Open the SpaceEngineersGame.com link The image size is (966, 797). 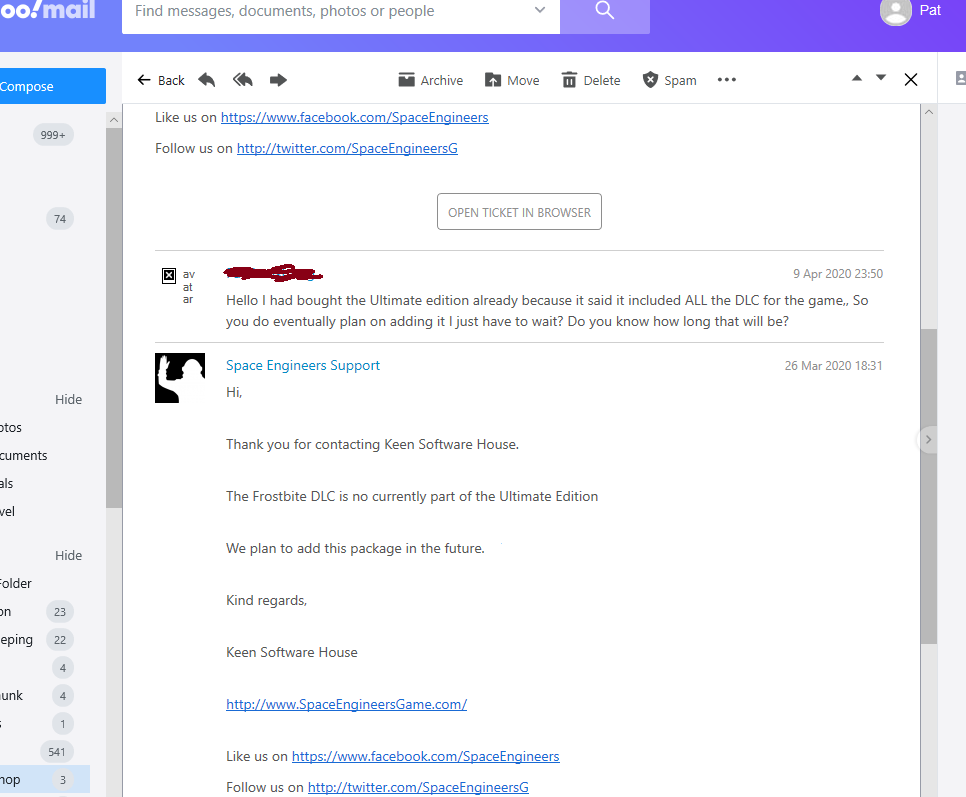point(346,704)
